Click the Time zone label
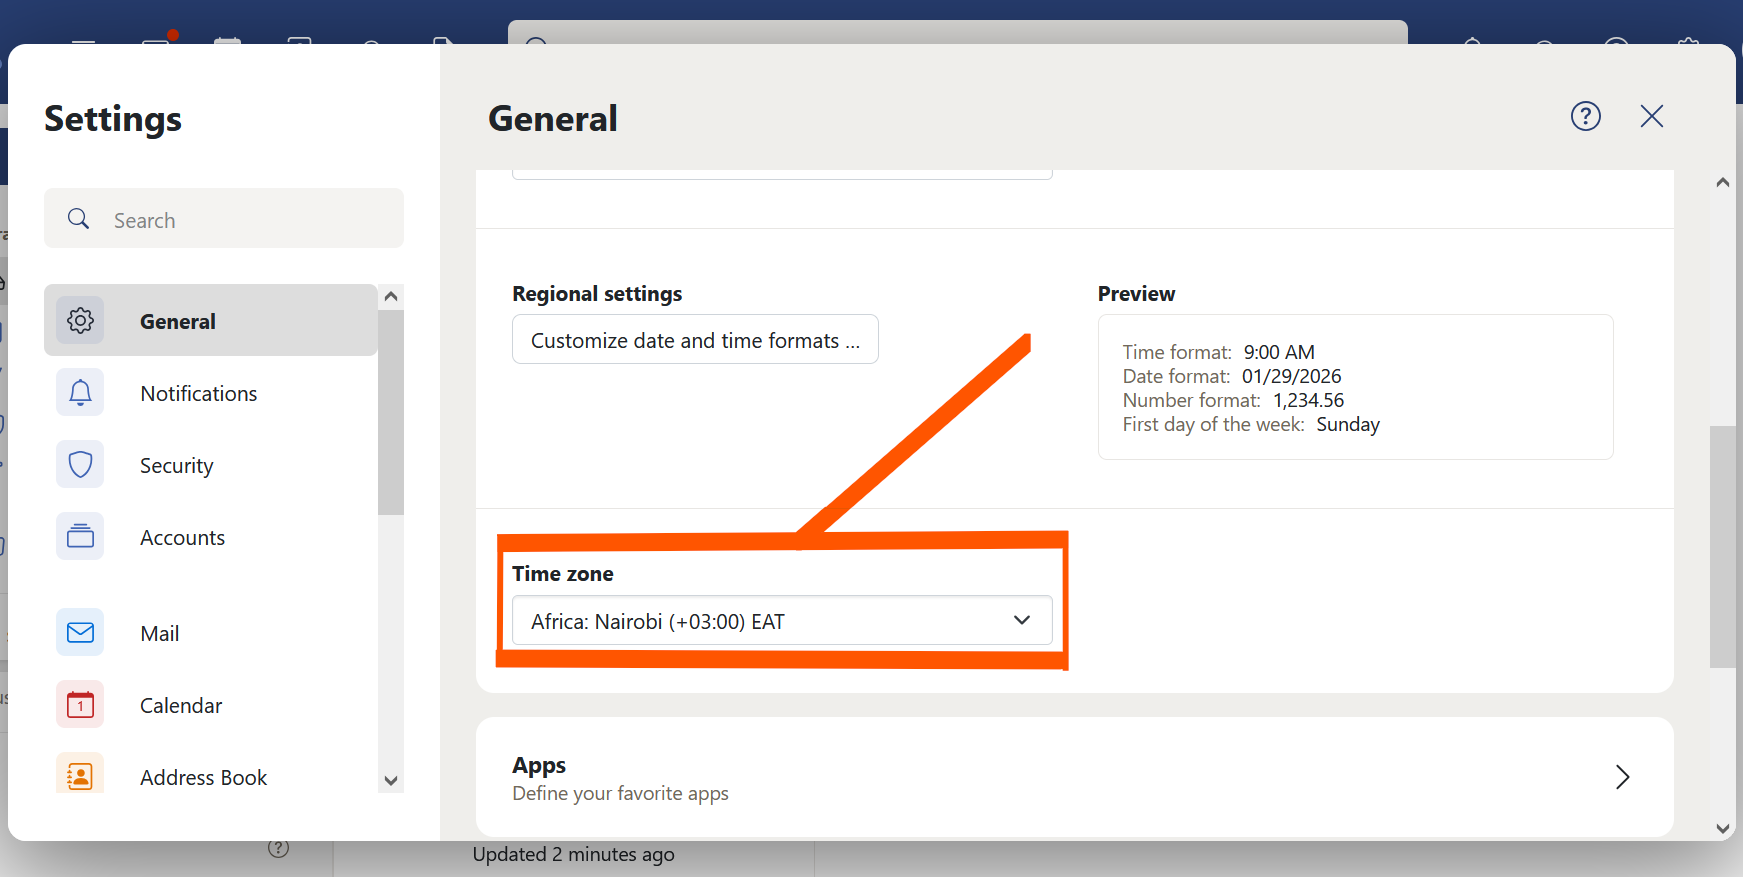 pyautogui.click(x=563, y=574)
